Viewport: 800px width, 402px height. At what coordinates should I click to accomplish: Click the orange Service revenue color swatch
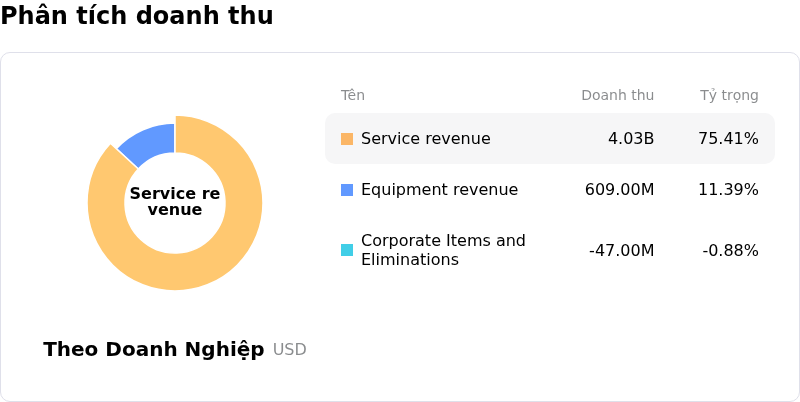point(347,139)
